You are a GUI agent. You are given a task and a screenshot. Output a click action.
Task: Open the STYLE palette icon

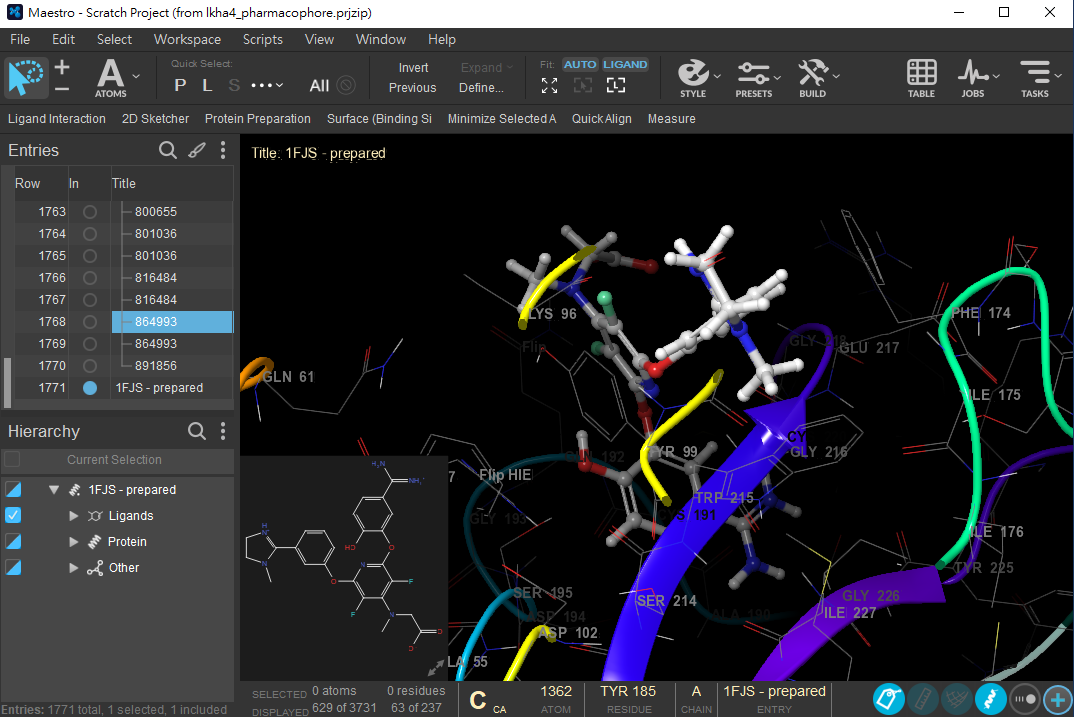pos(693,78)
